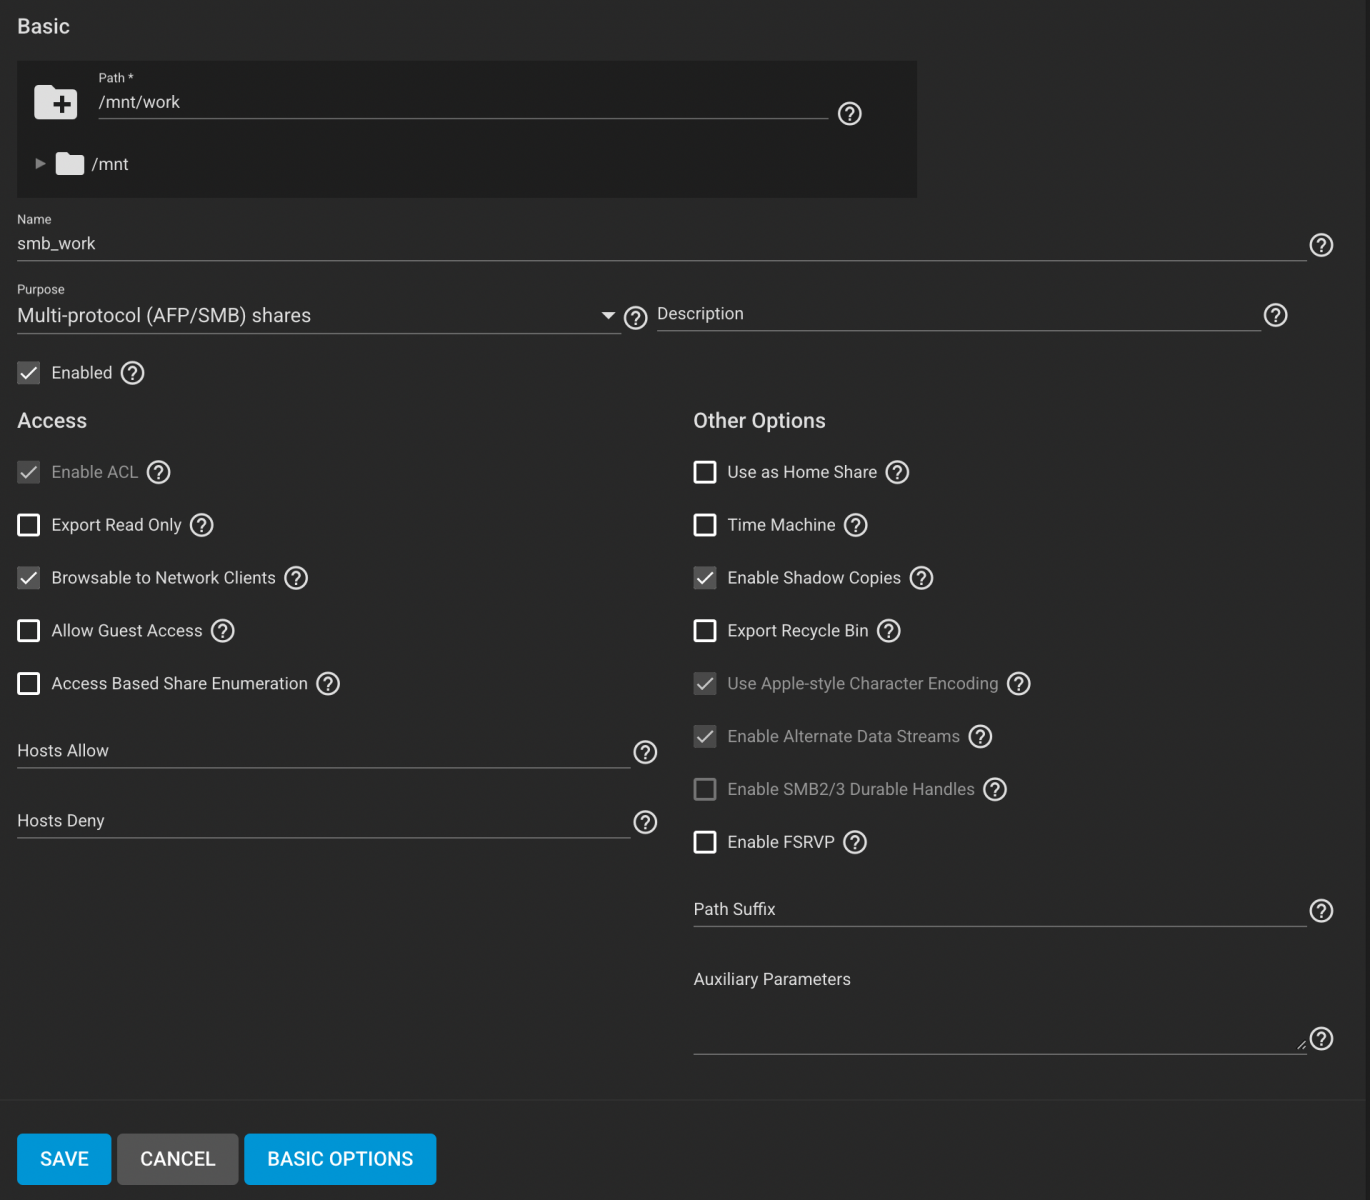Open help icon next to Time Machine
Screen dimensions: 1370x1200
coord(856,525)
